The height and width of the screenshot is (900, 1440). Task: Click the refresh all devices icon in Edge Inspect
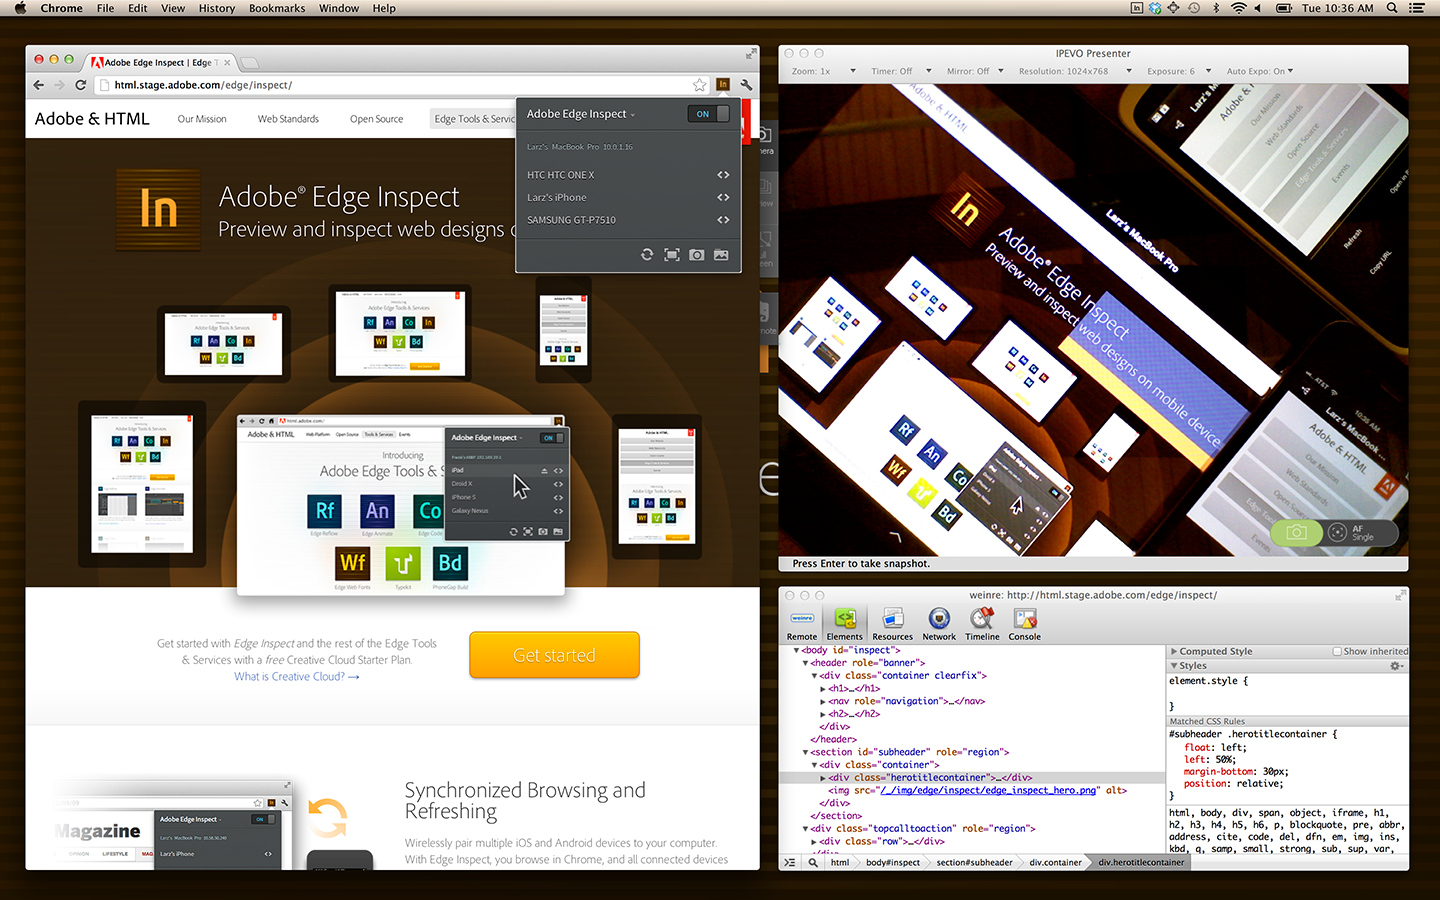pos(647,255)
